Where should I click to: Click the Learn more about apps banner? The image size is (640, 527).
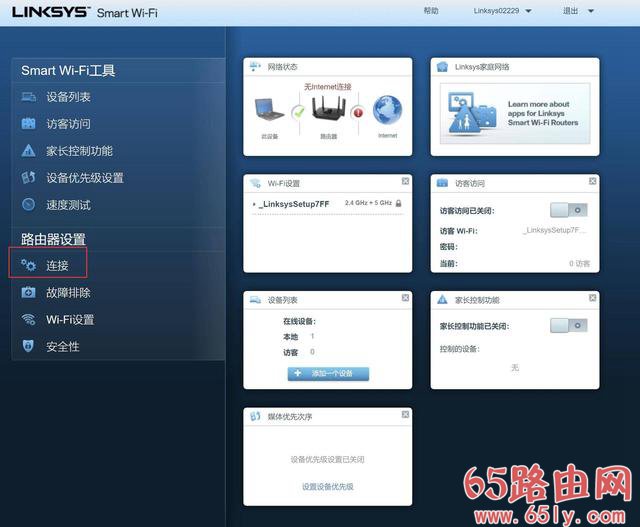pos(515,113)
